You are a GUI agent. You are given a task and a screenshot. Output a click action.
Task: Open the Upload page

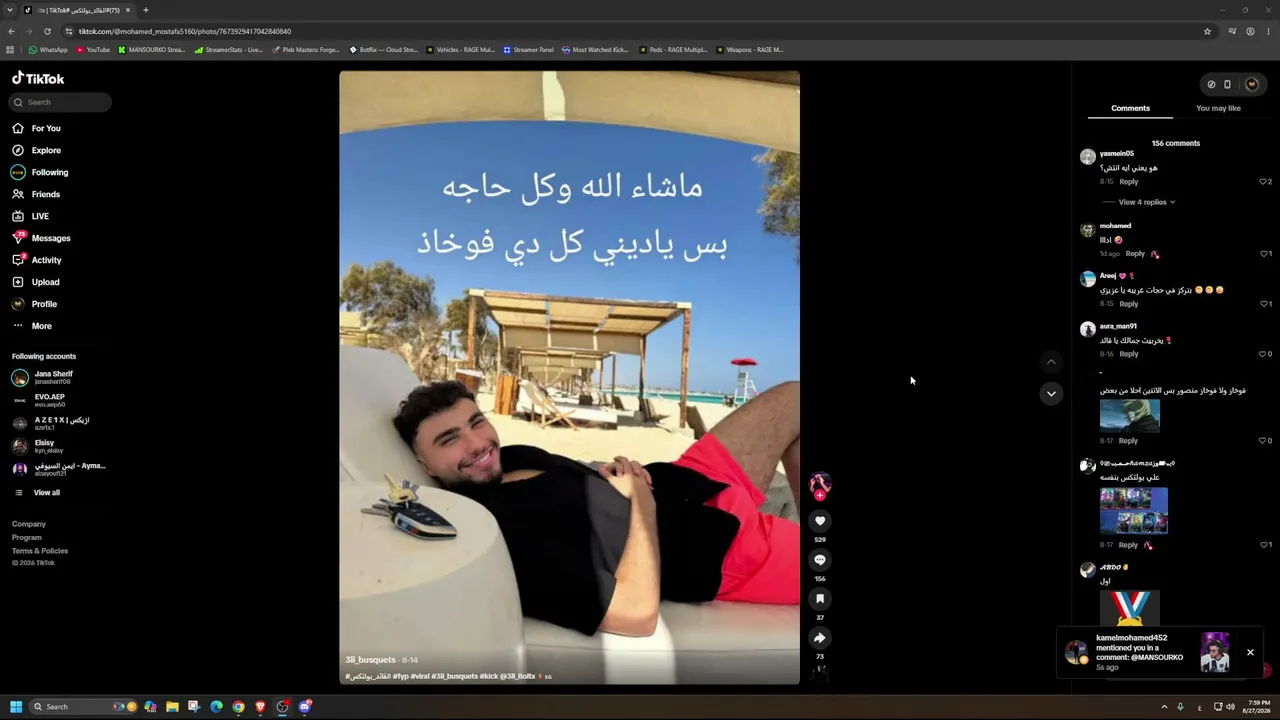pyautogui.click(x=36, y=282)
